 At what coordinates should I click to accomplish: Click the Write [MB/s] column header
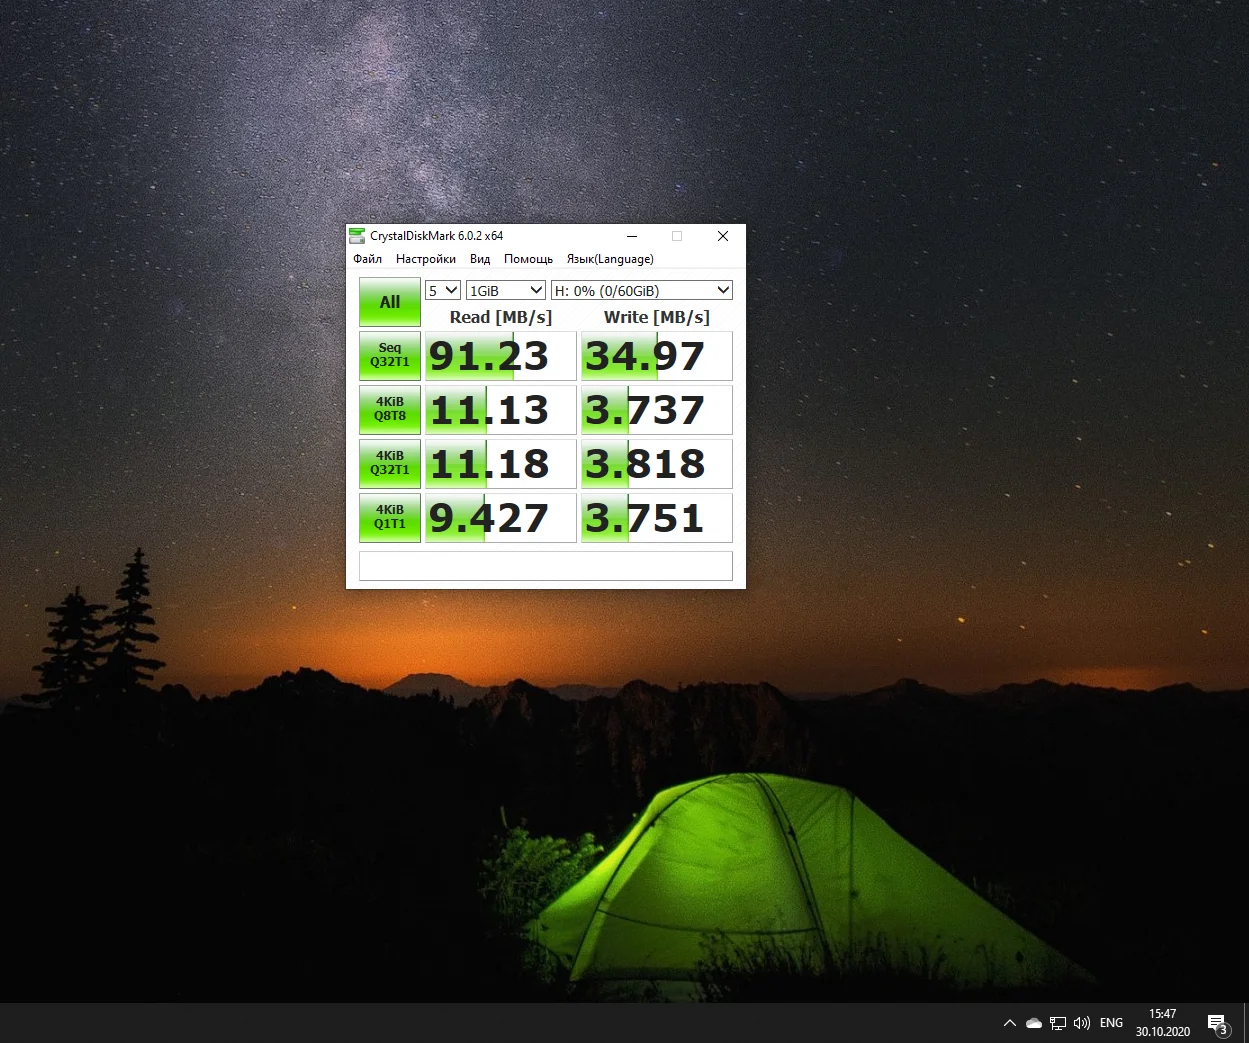click(x=657, y=317)
